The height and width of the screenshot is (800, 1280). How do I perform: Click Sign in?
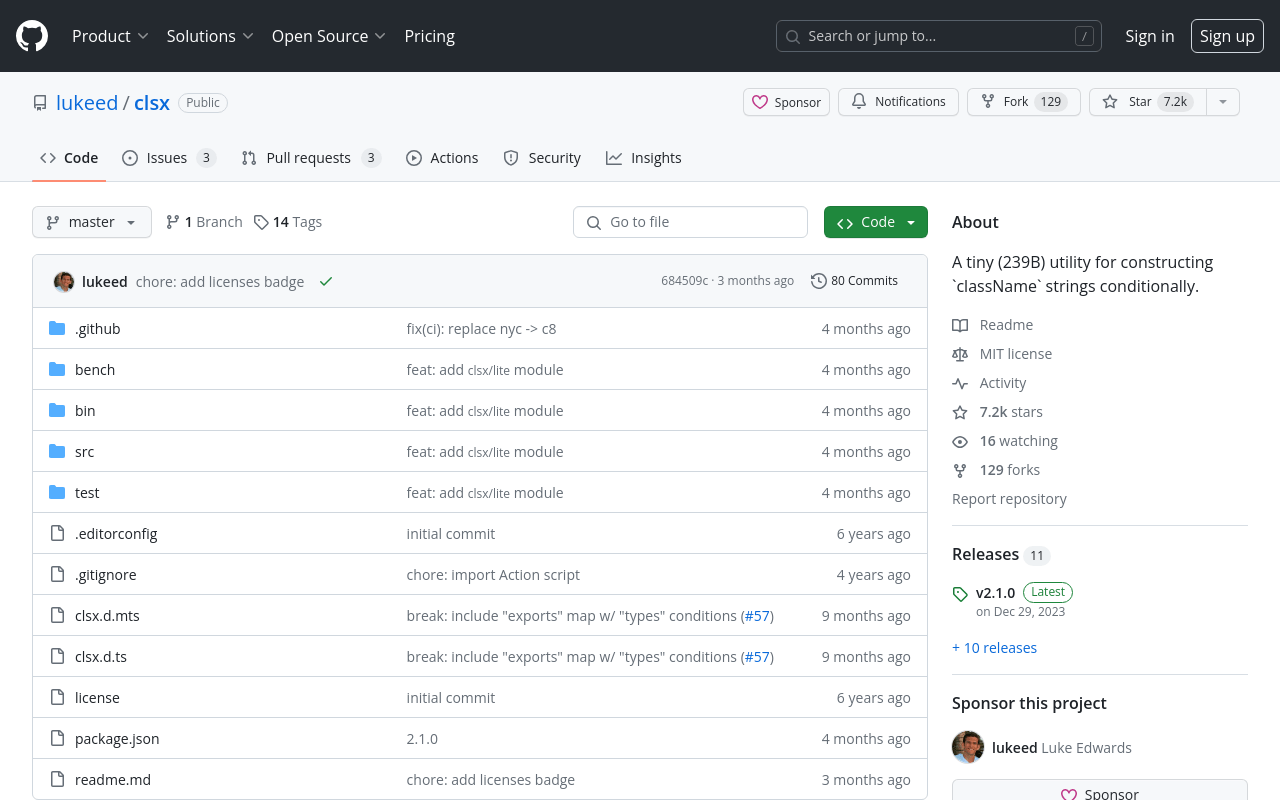point(1150,36)
